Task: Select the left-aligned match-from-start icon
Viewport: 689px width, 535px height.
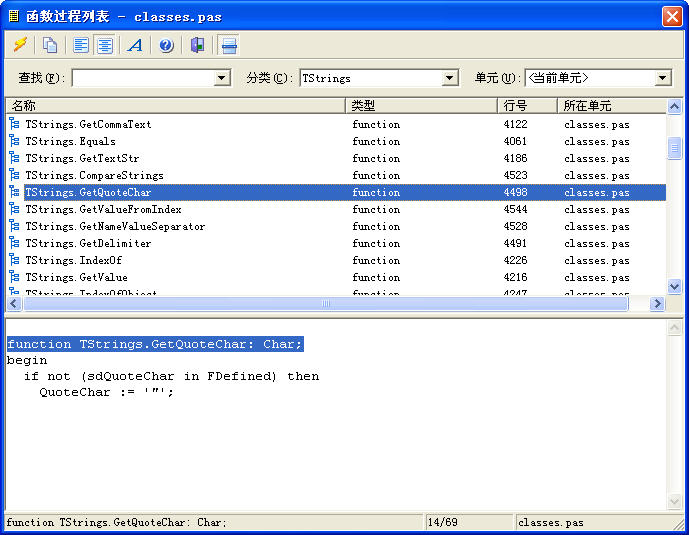Action: click(x=81, y=45)
